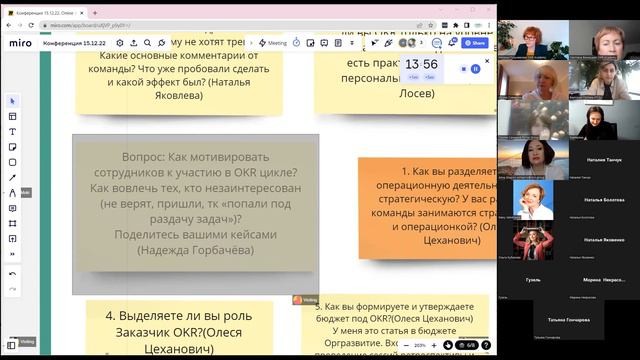Screen dimensions: 640x360
Task: Expand more collaboration apps chevron
Action: point(352,43)
